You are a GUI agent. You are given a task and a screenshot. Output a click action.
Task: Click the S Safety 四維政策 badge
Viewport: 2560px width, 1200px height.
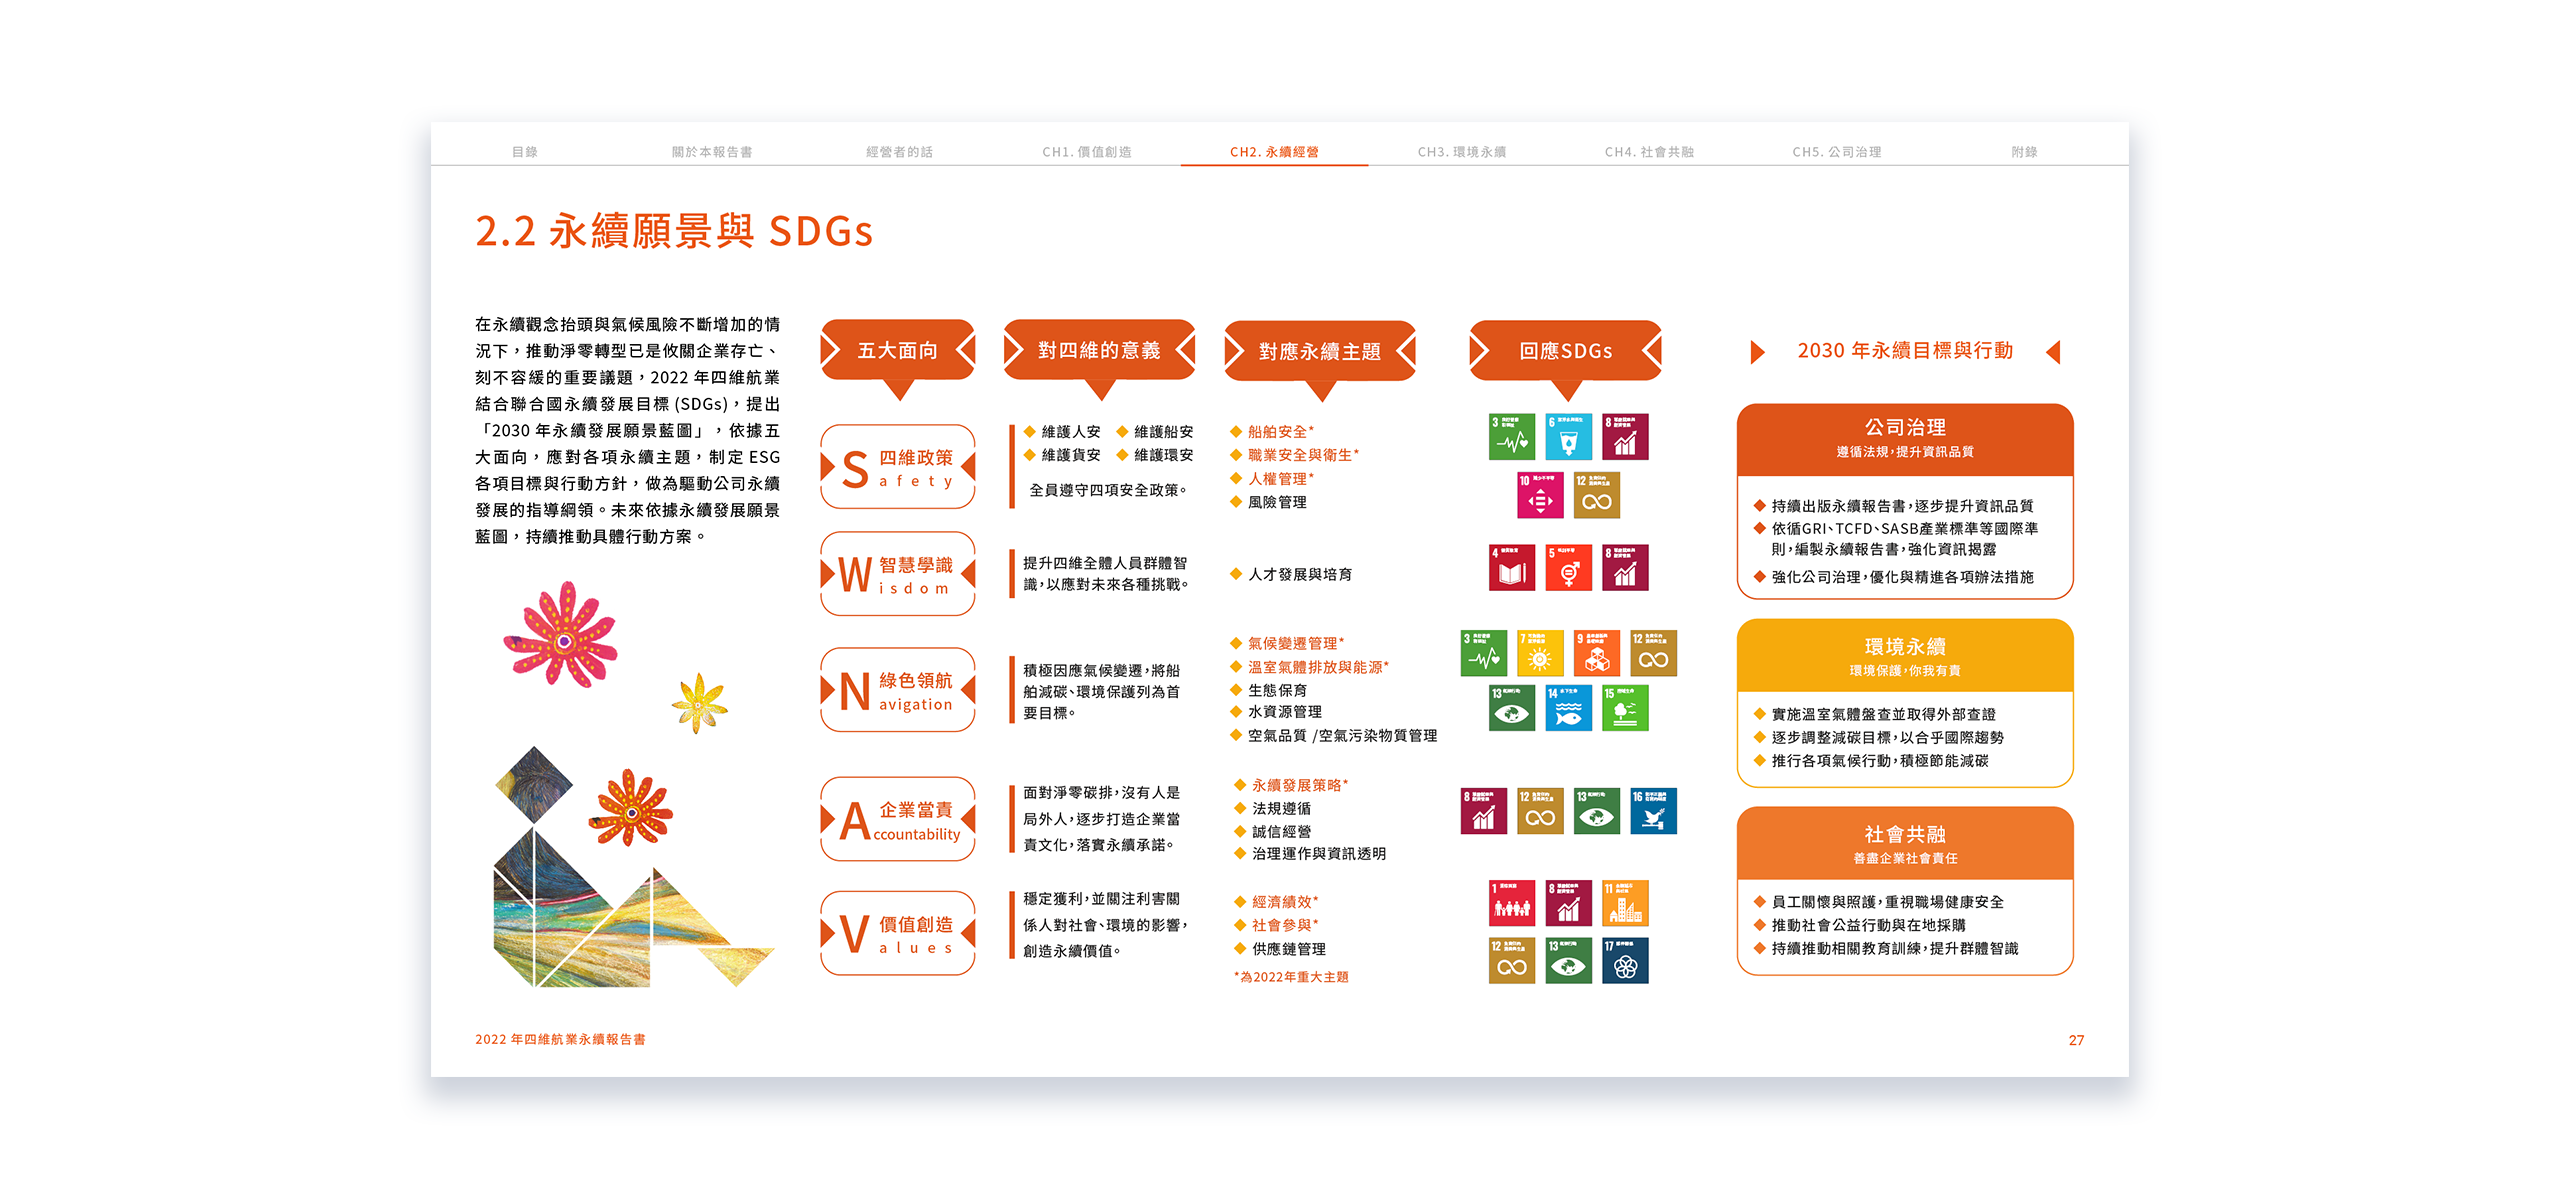point(897,466)
